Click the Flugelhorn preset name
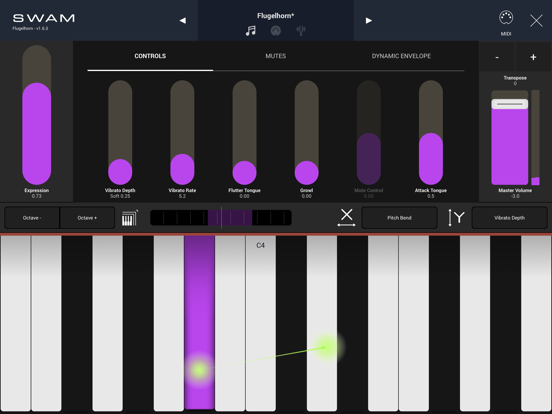Screen dimensions: 552x414 pos(276,16)
